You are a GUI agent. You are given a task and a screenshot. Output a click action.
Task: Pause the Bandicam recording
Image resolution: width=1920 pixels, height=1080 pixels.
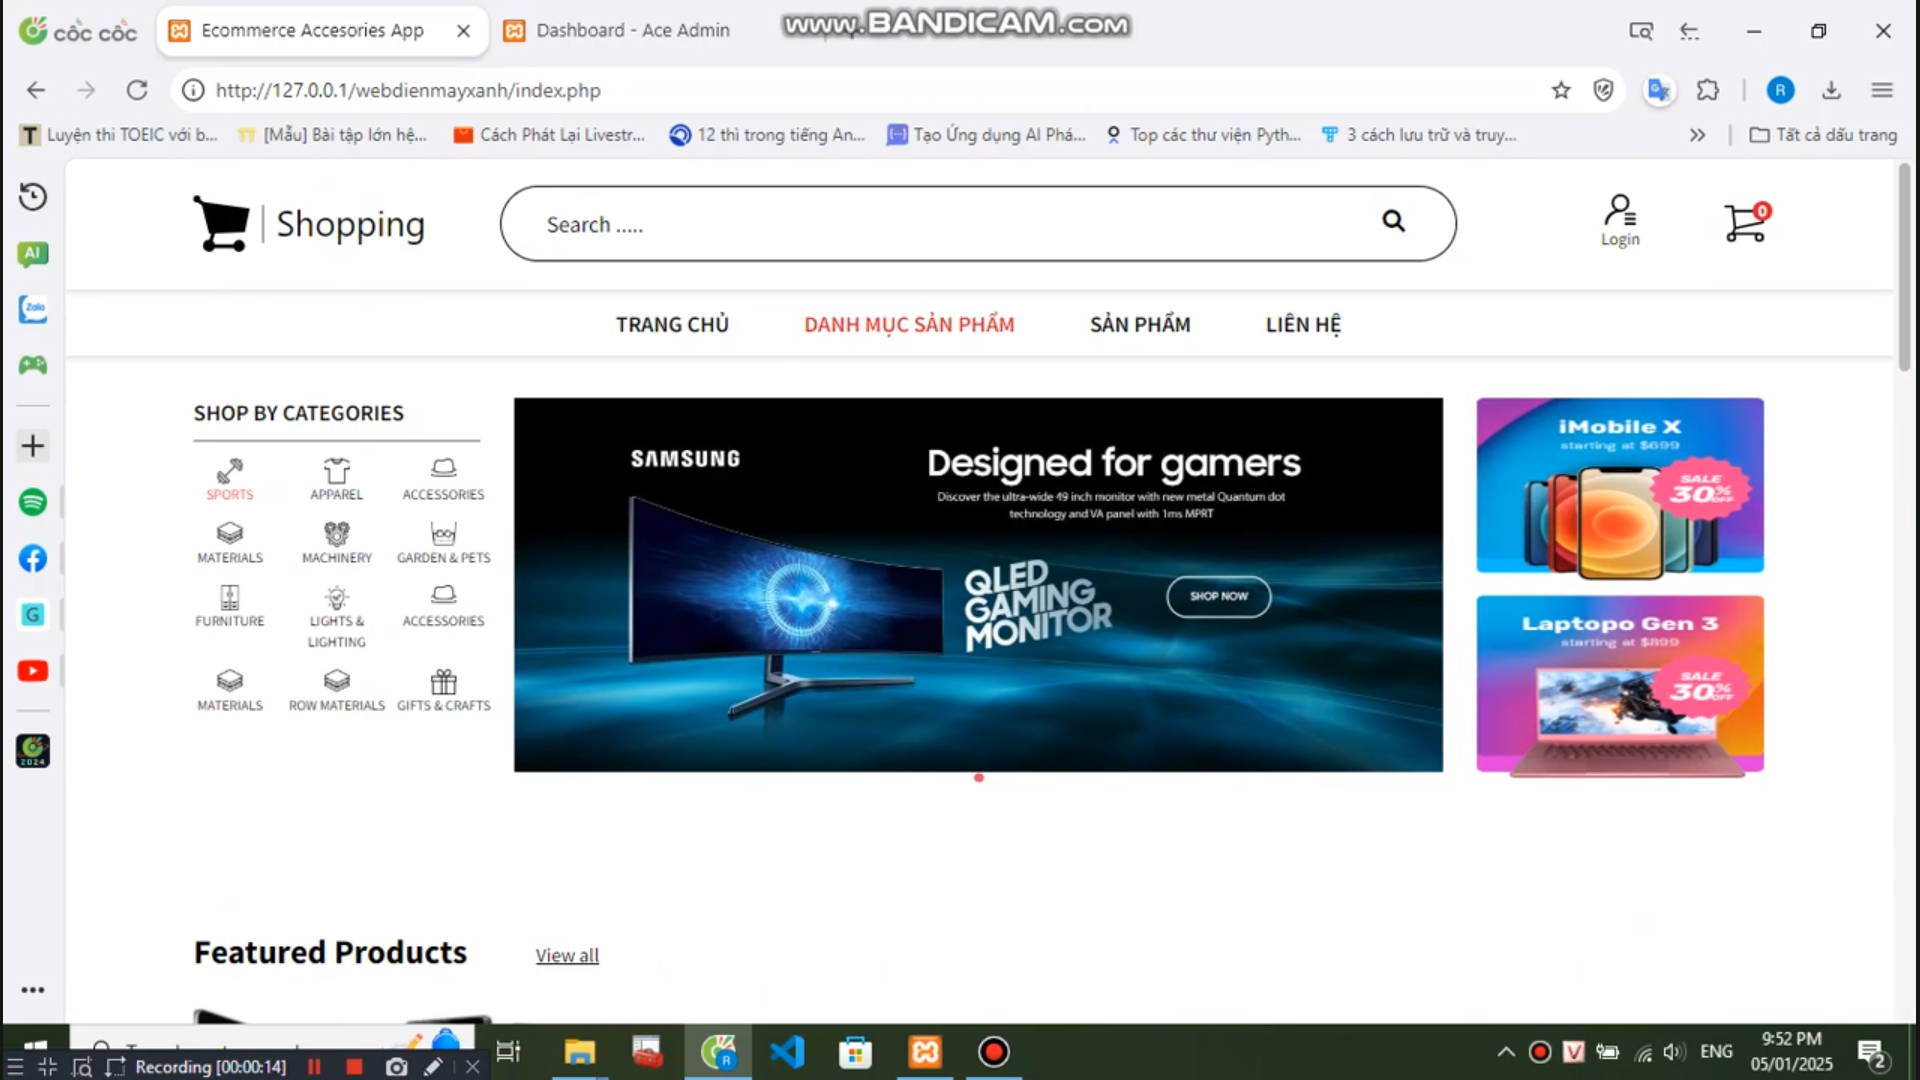pos(314,1067)
